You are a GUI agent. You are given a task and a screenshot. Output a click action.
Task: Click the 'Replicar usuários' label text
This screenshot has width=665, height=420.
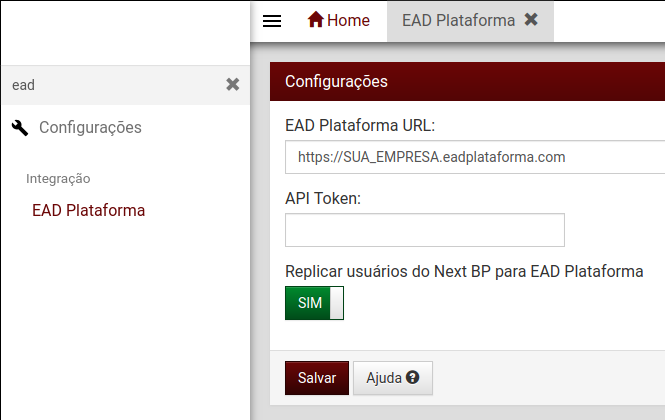coord(464,272)
